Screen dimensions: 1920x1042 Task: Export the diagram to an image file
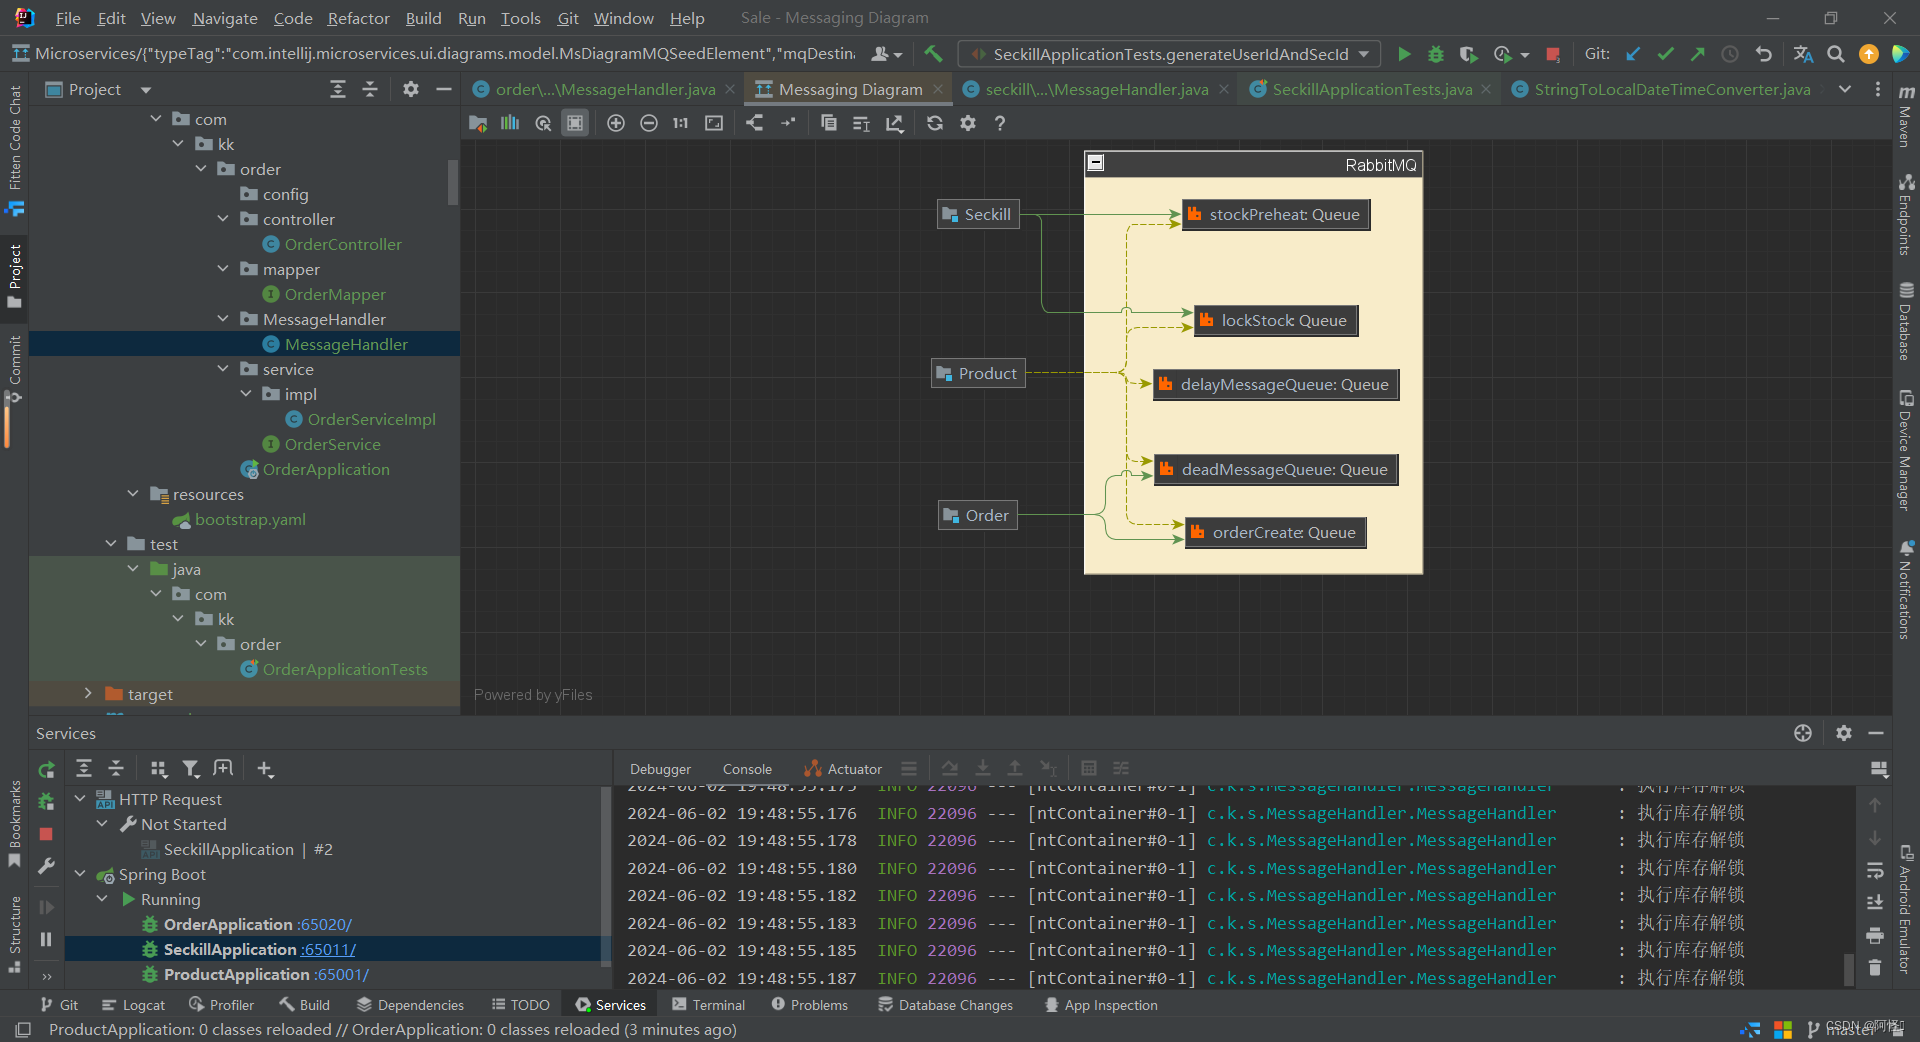click(x=895, y=123)
